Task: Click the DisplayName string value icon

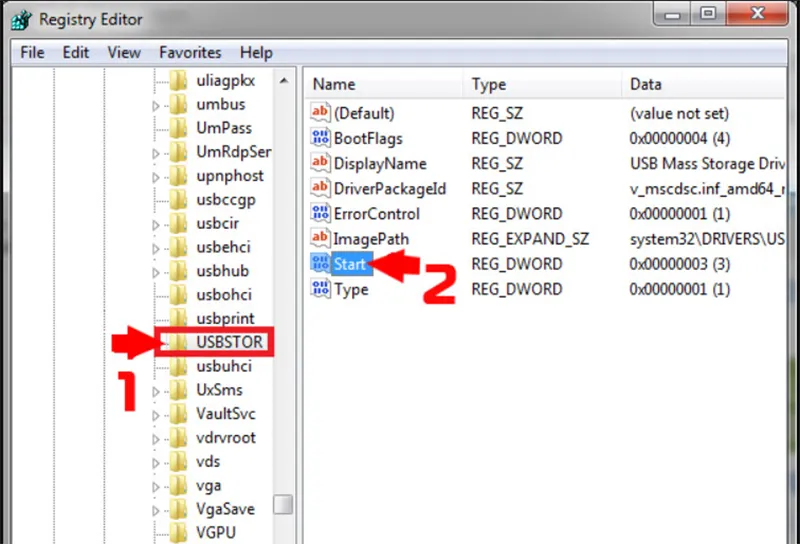Action: [320, 164]
